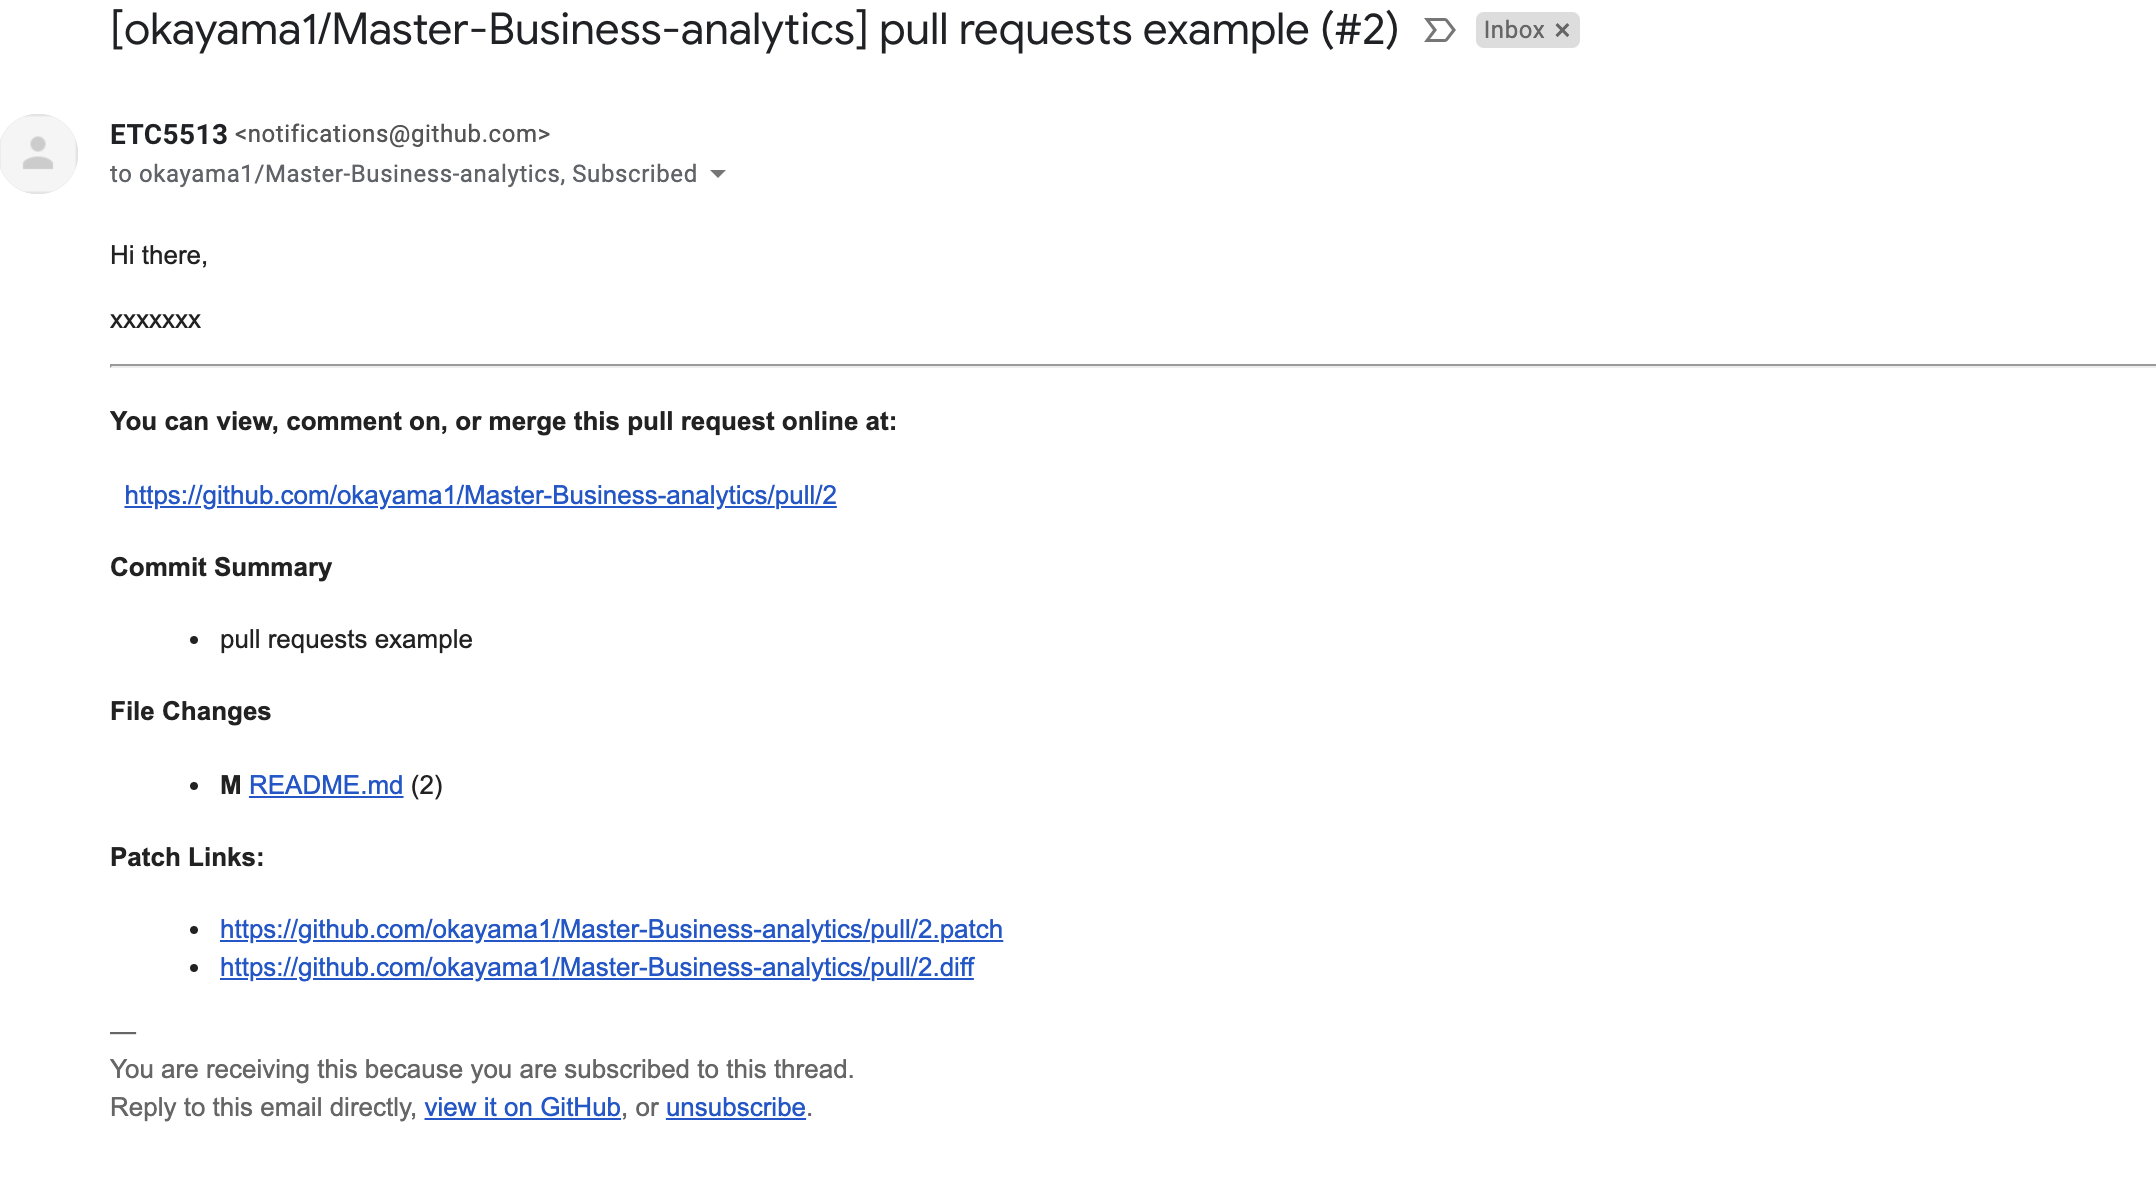The width and height of the screenshot is (2156, 1182).
Task: Click the 'view it on GitHub' link
Action: [x=522, y=1107]
